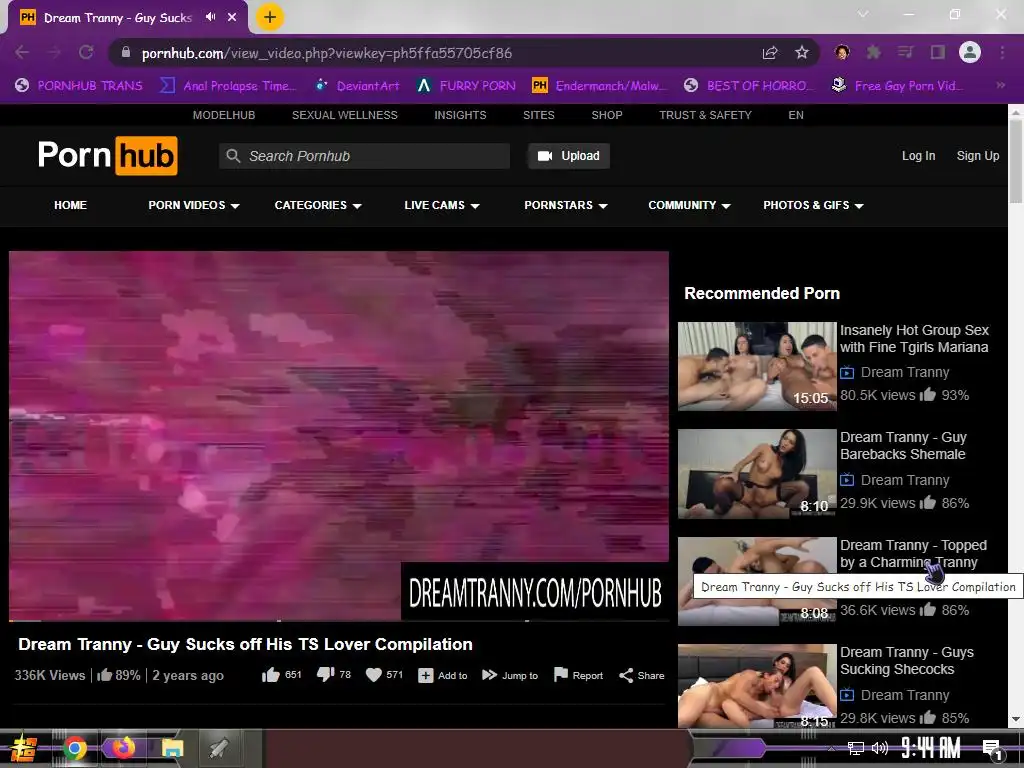Click the Firefox icon in the taskbar
This screenshot has width=1024, height=768.
coord(123,748)
